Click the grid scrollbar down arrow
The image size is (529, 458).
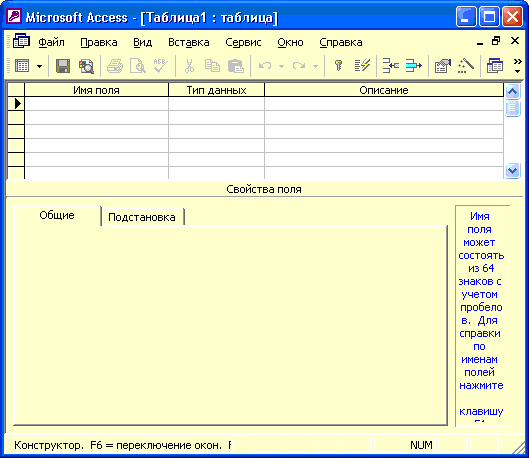[x=512, y=170]
